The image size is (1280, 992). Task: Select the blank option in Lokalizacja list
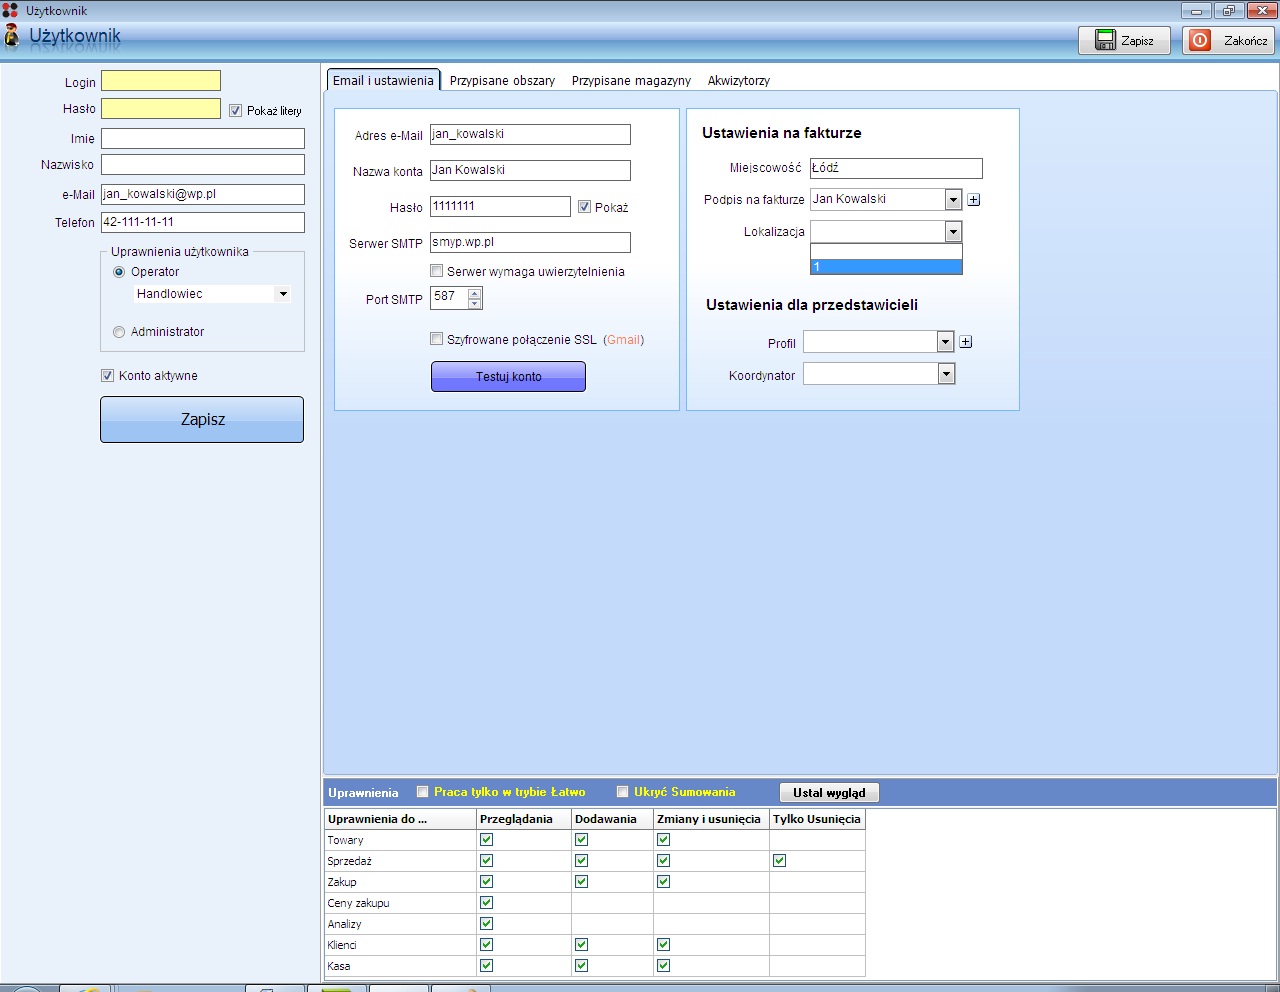coord(886,252)
